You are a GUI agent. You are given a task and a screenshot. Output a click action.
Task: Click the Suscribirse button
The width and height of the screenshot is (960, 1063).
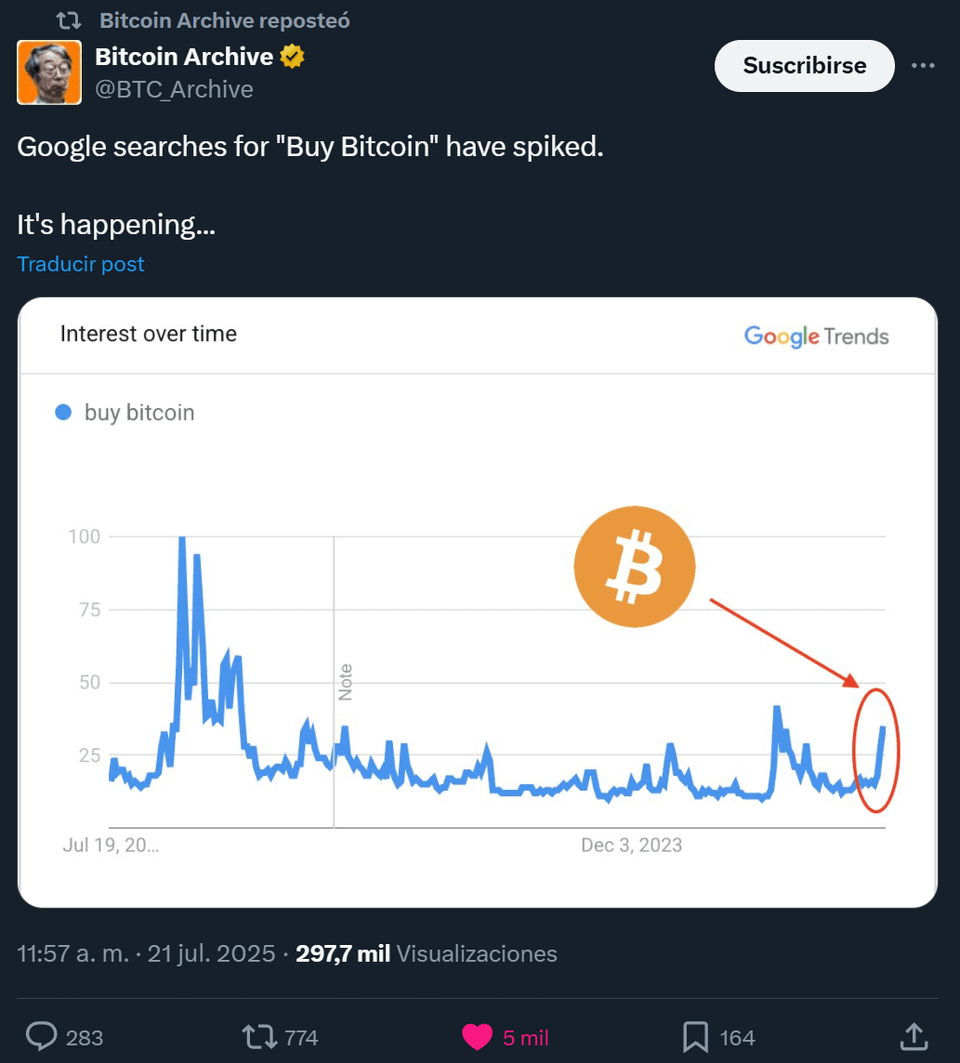click(x=805, y=66)
